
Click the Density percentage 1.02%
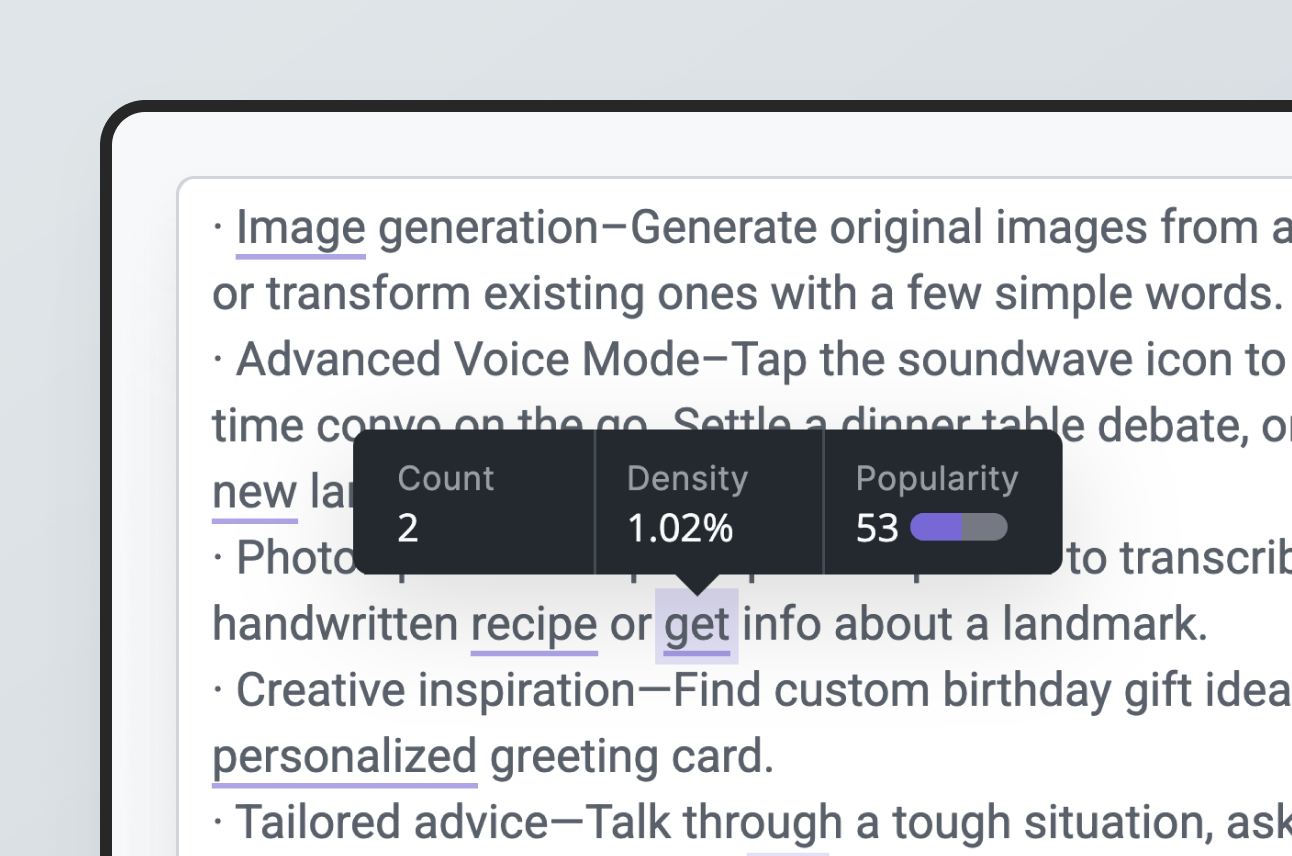[x=680, y=528]
